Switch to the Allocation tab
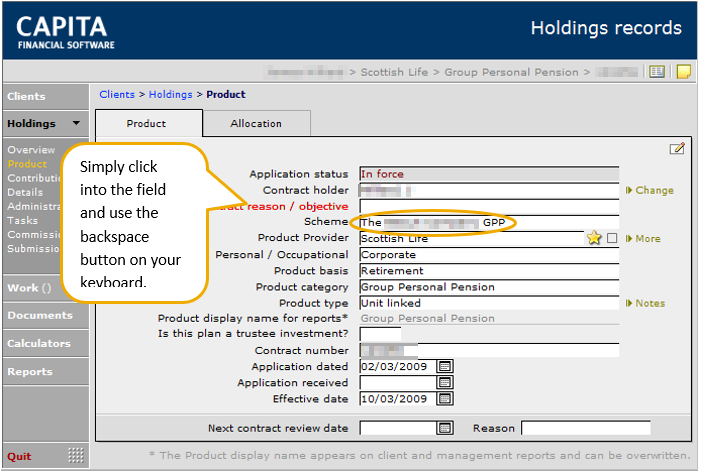Viewport: 702px width, 473px height. pyautogui.click(x=256, y=124)
